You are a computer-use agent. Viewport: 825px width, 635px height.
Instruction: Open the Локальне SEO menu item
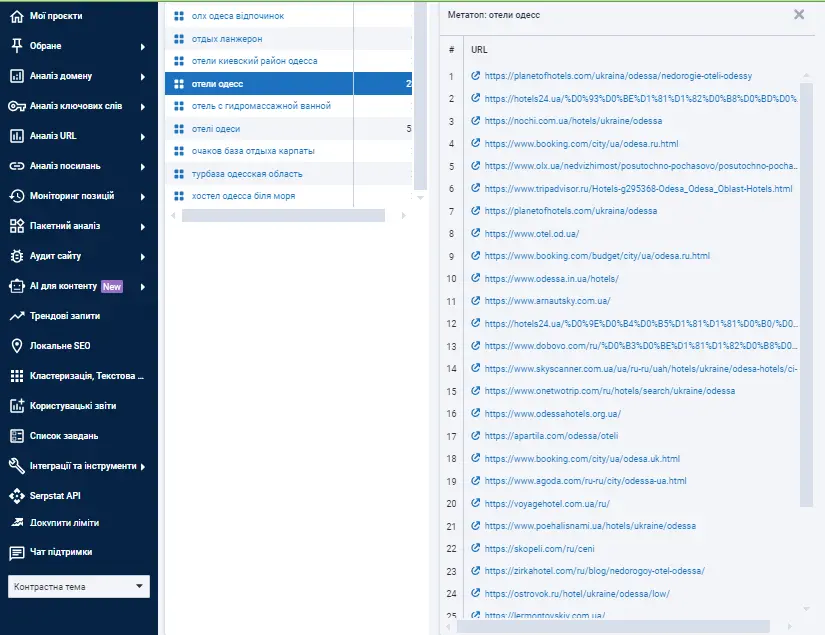pyautogui.click(x=60, y=346)
